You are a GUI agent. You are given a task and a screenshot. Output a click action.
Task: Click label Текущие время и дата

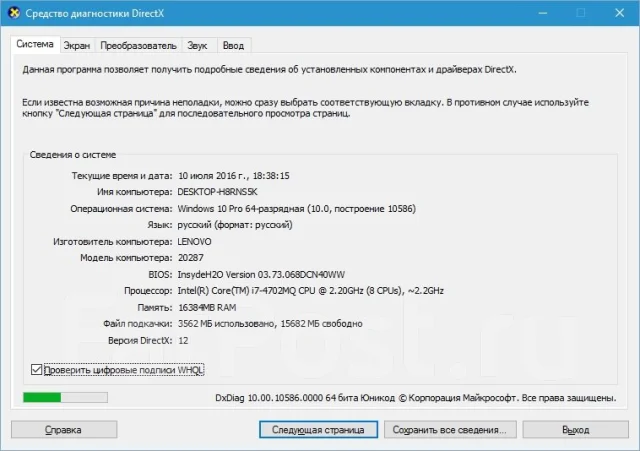pyautogui.click(x=122, y=176)
